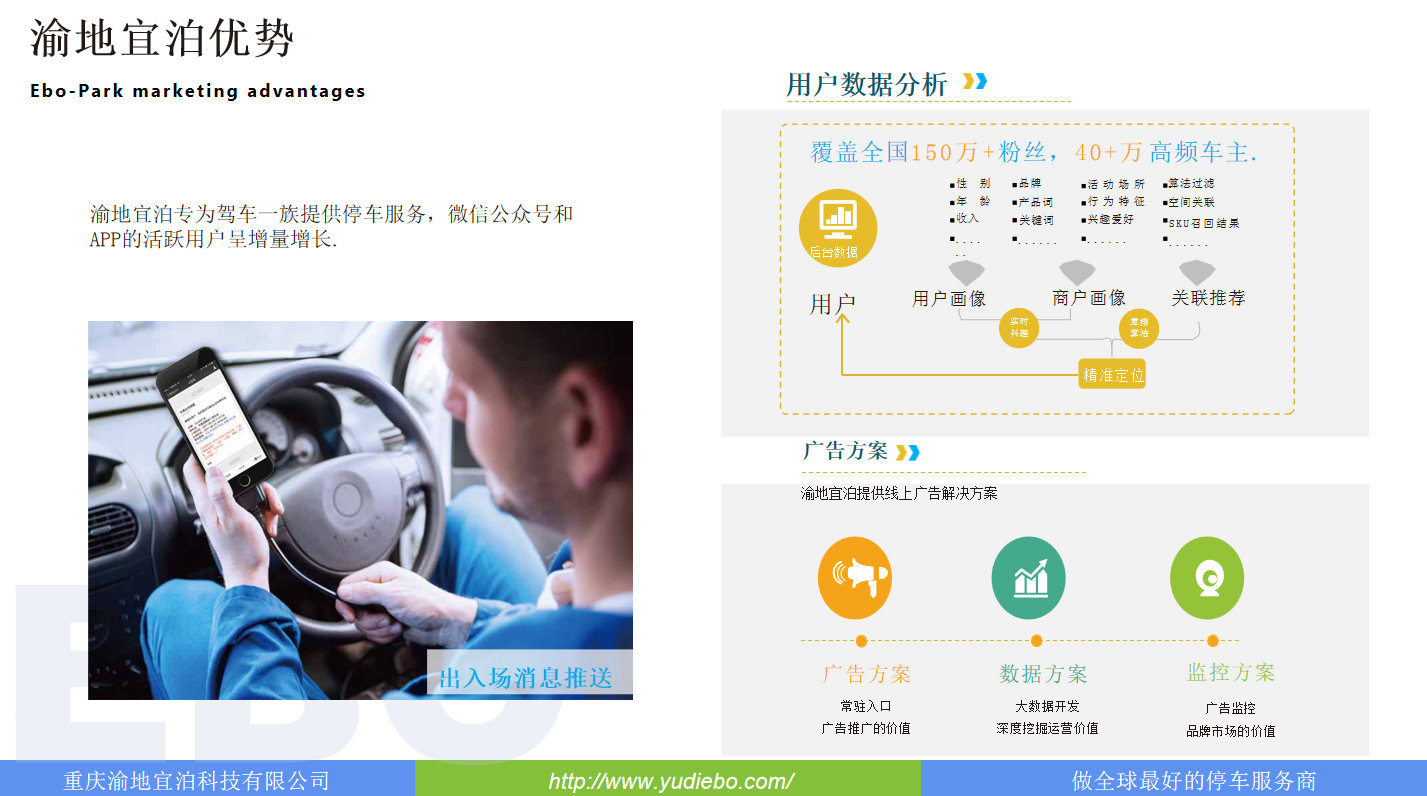The height and width of the screenshot is (796, 1427).
Task: Click the gray diamond above 关联推荐
Action: click(1196, 272)
